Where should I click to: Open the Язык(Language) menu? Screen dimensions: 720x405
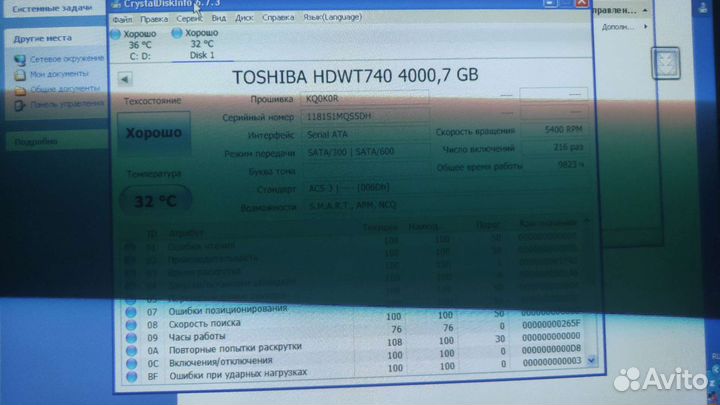point(332,17)
